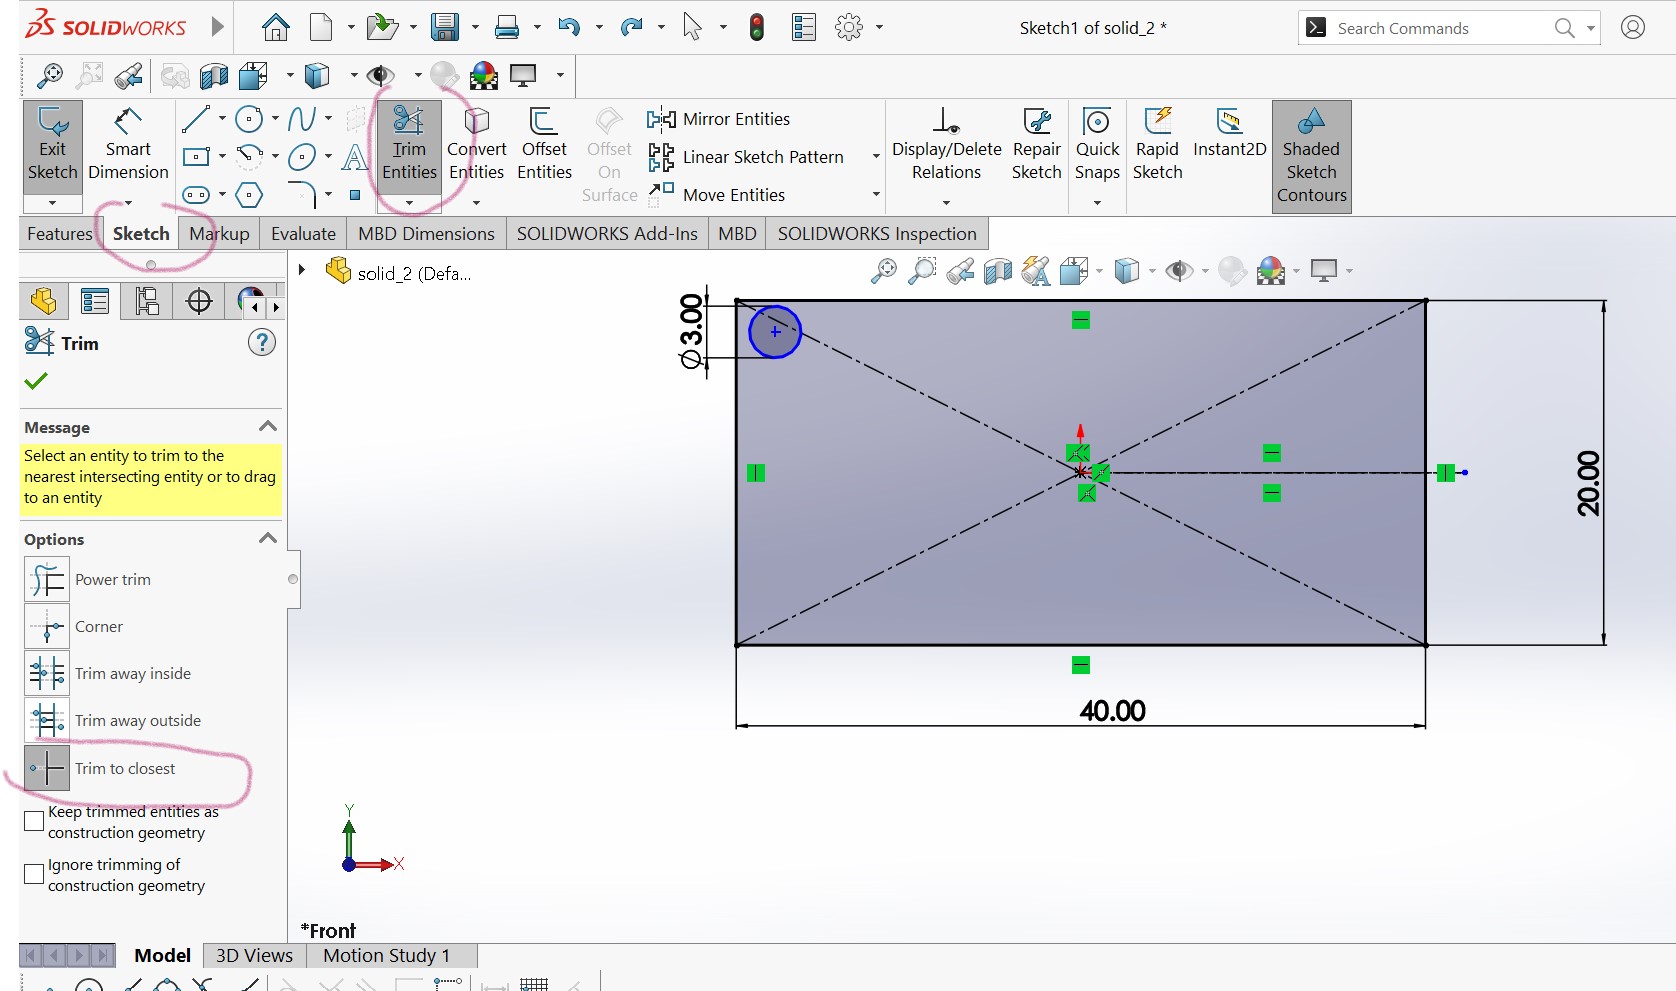
Task: Toggle Rapid Sketch
Action: [1157, 145]
